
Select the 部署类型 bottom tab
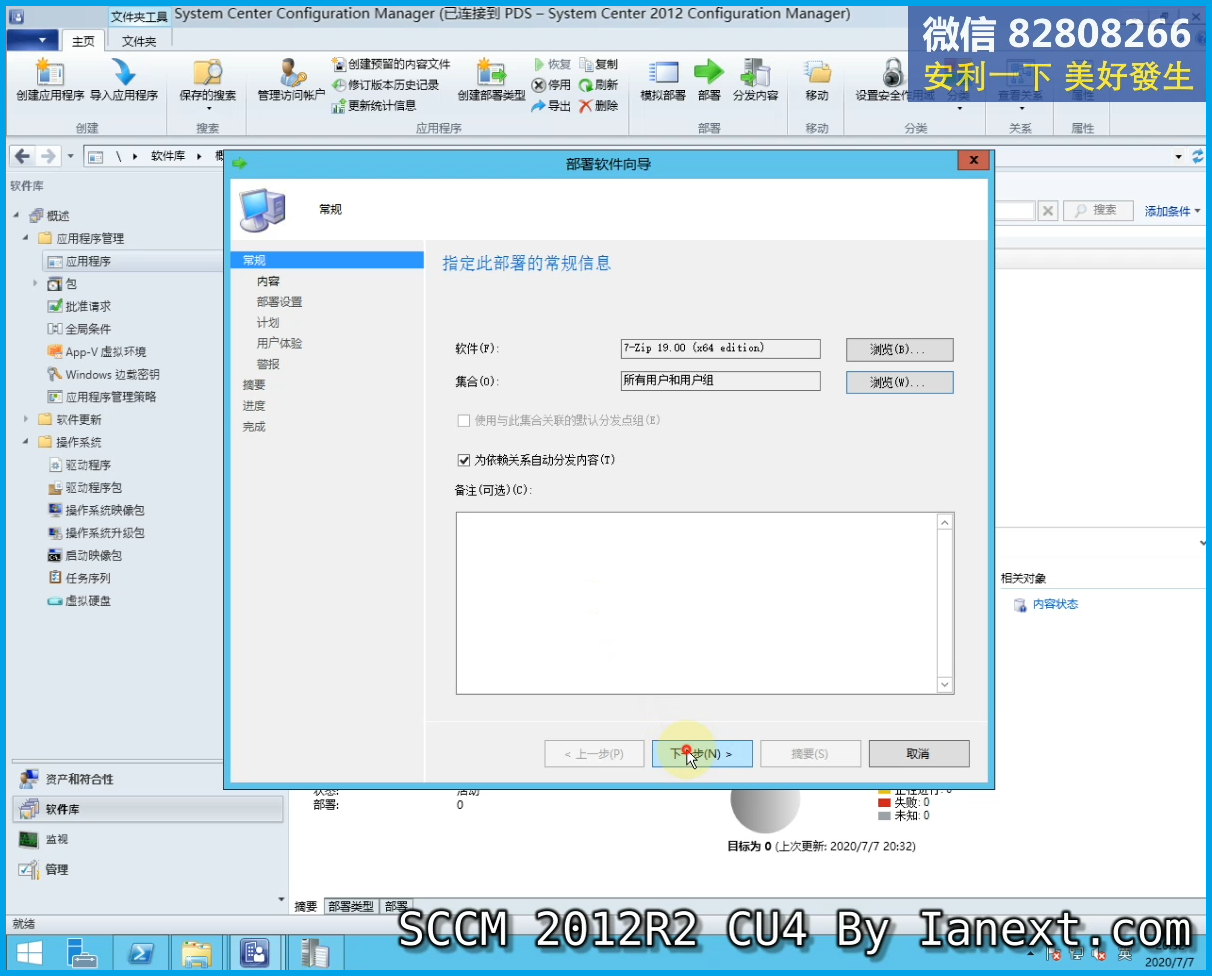351,906
